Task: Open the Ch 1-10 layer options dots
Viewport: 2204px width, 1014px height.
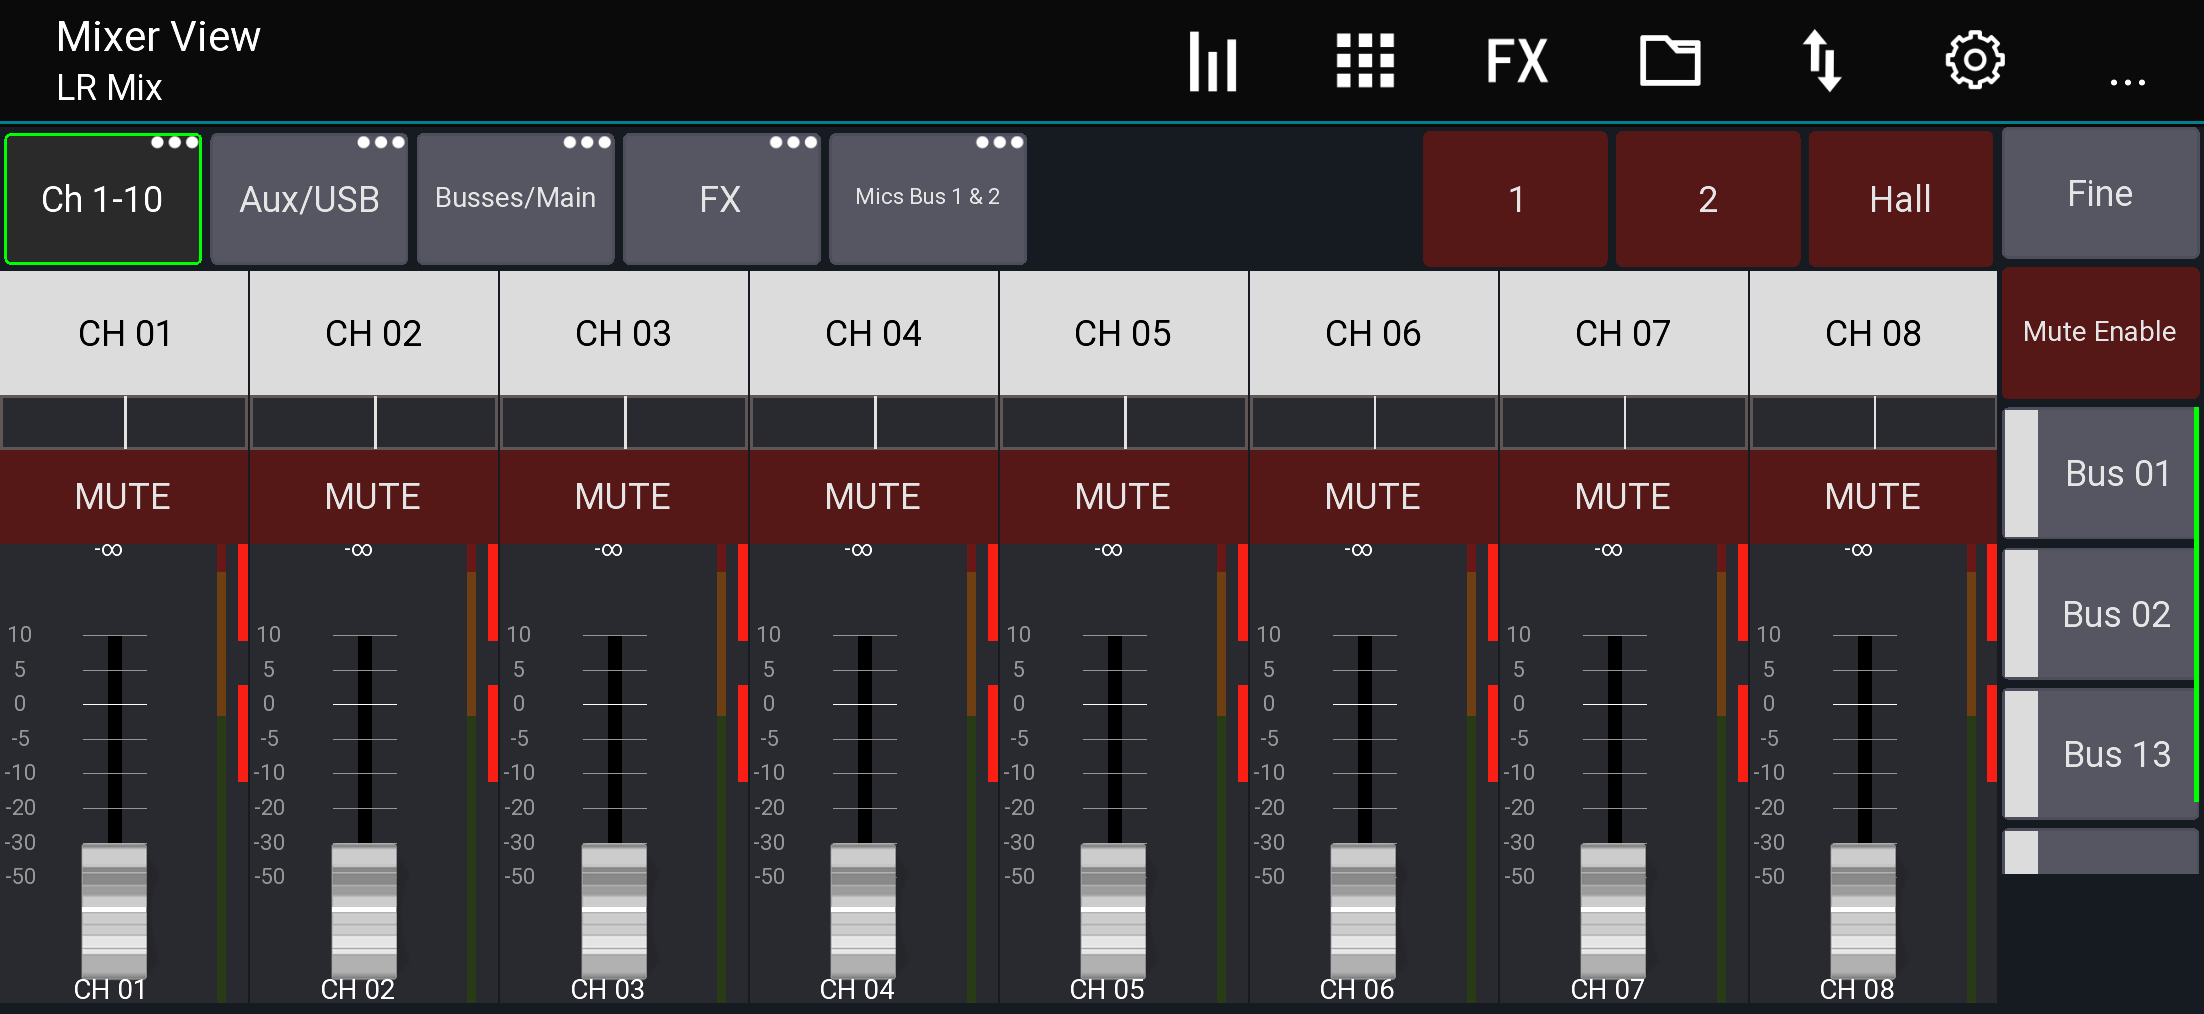Action: point(175,142)
